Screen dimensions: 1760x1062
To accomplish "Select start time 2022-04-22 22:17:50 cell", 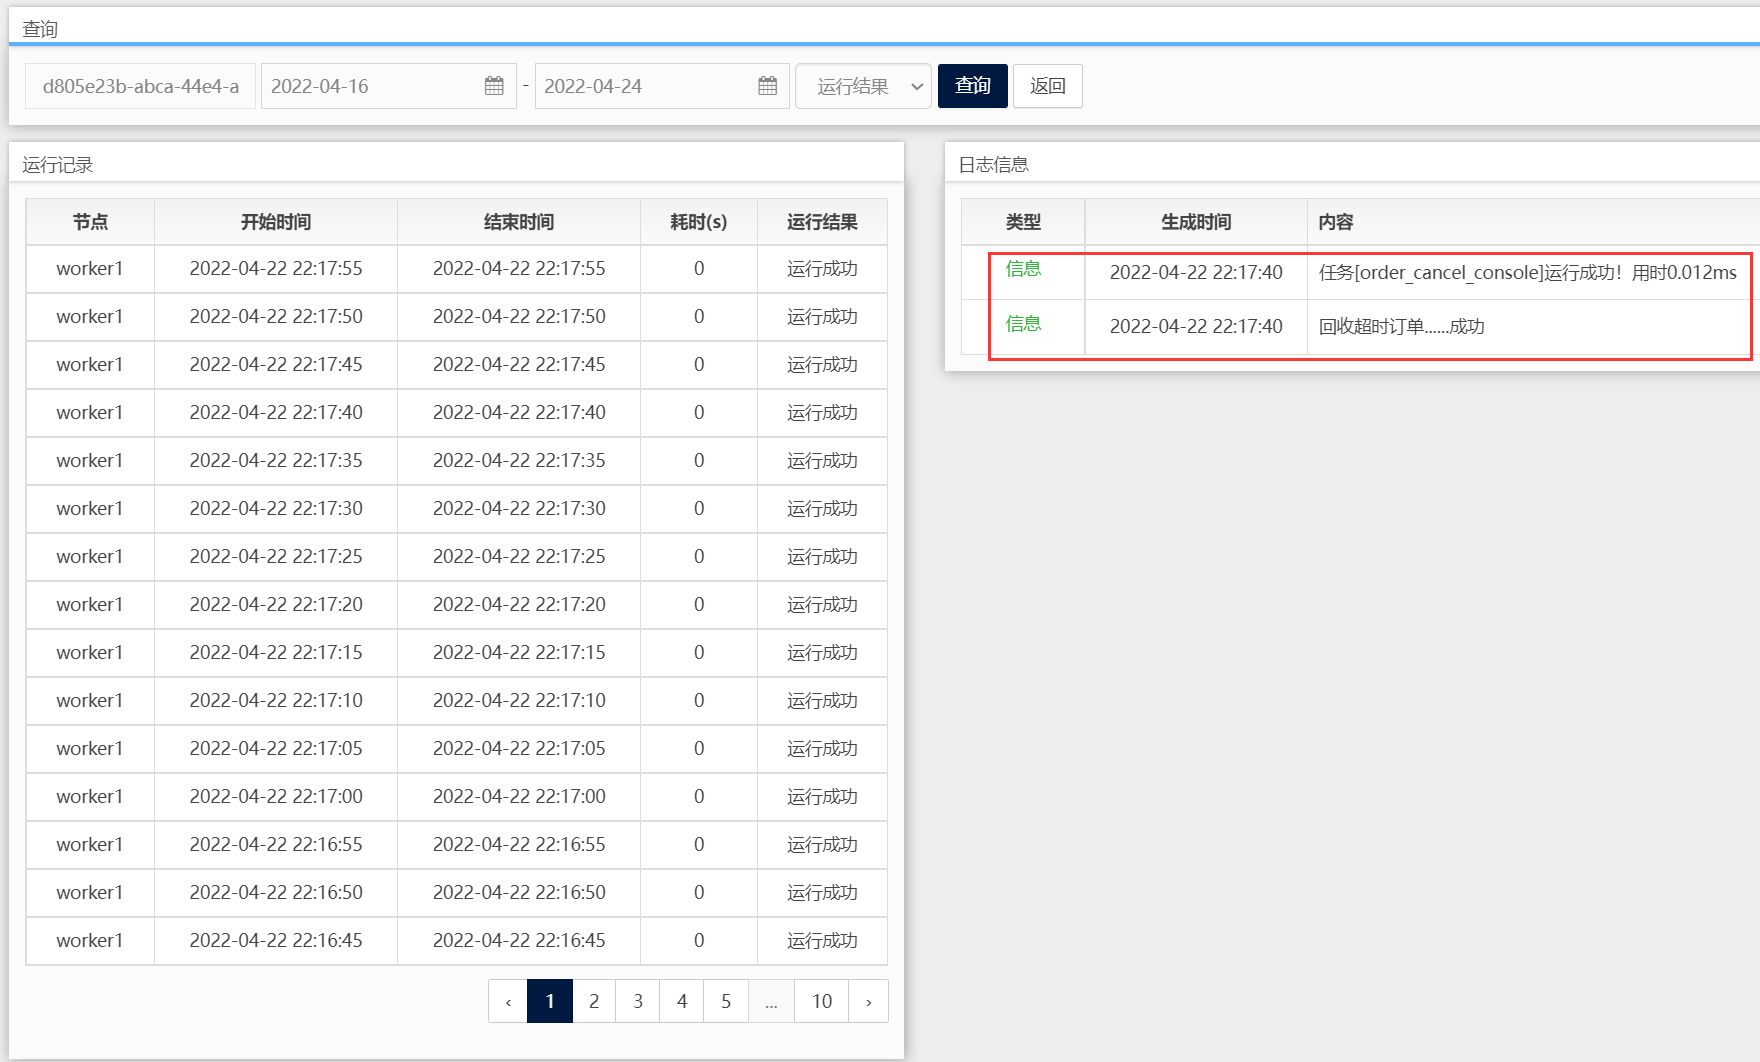I will tap(276, 317).
